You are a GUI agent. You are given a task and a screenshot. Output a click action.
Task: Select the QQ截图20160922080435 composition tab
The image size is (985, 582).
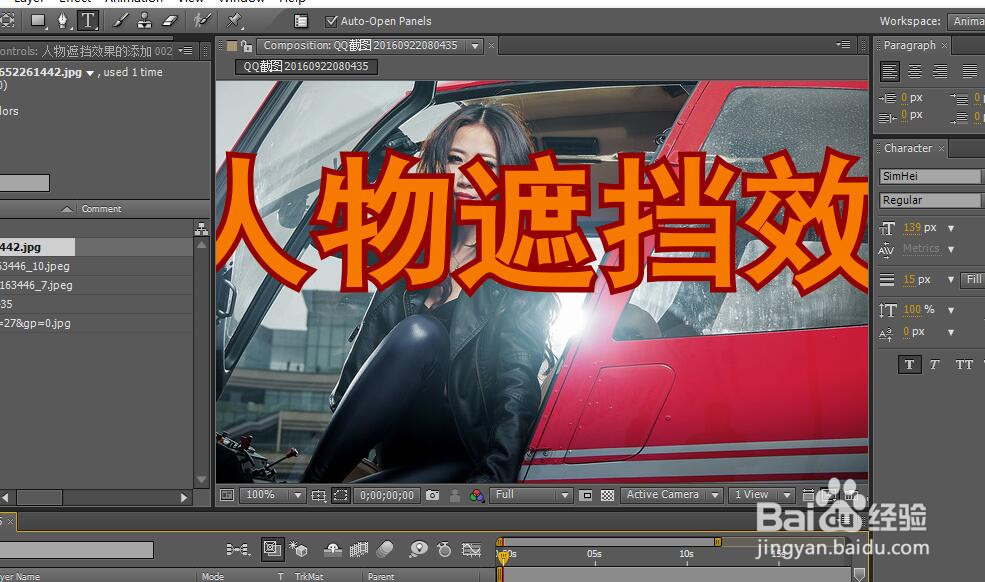(306, 66)
